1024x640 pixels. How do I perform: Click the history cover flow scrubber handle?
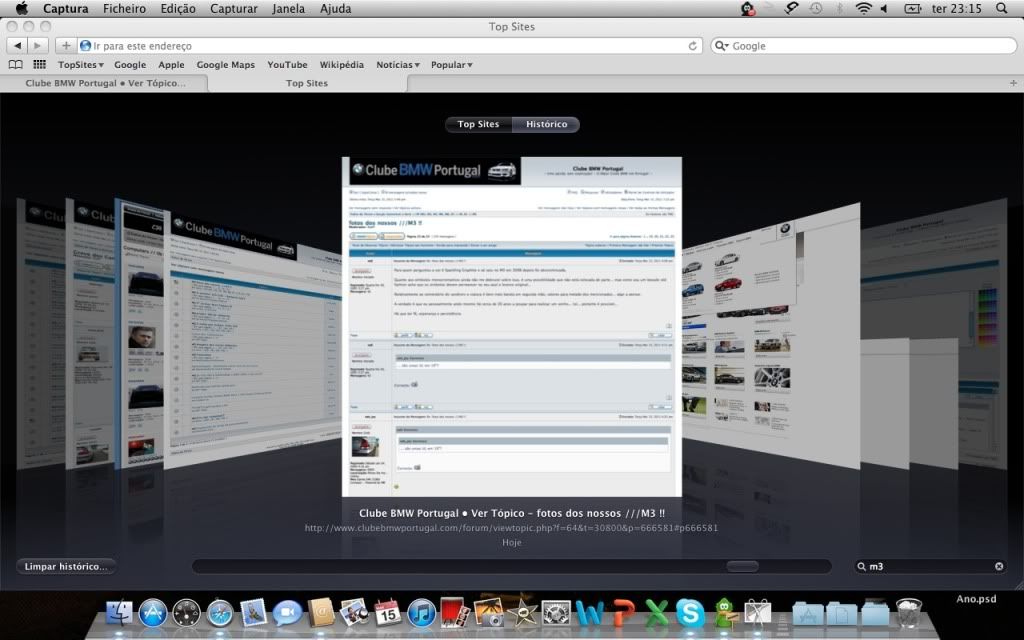pyautogui.click(x=743, y=566)
